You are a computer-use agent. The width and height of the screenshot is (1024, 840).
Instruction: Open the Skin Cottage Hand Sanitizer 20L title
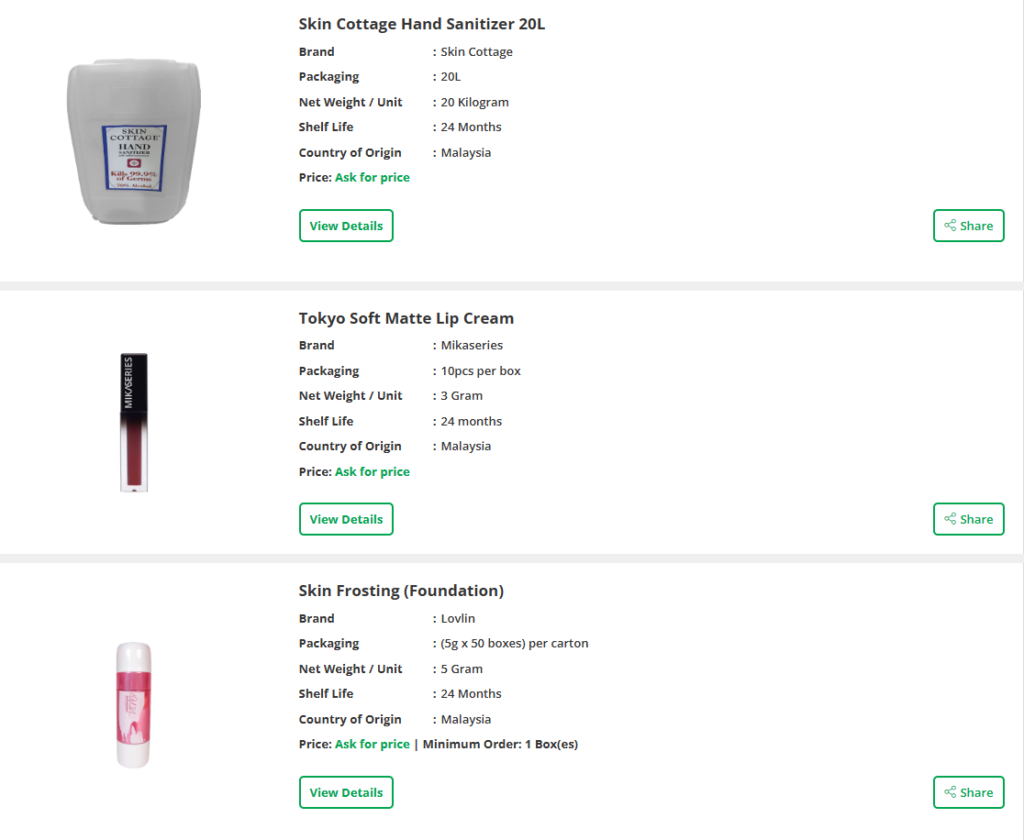(x=421, y=24)
